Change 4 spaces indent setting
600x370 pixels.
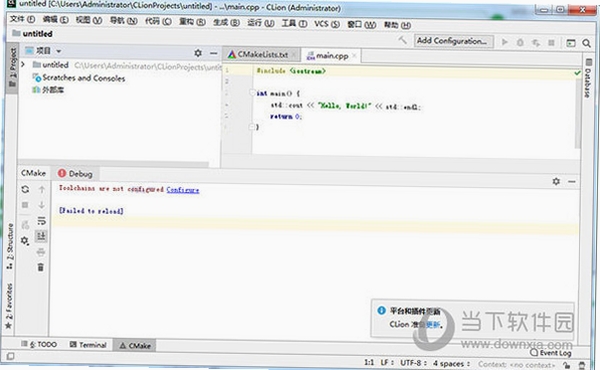[x=451, y=363]
